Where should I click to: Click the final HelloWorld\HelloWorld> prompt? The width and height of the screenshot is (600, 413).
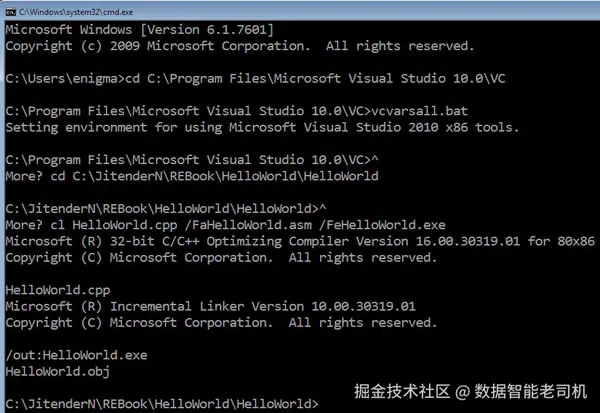click(x=162, y=404)
